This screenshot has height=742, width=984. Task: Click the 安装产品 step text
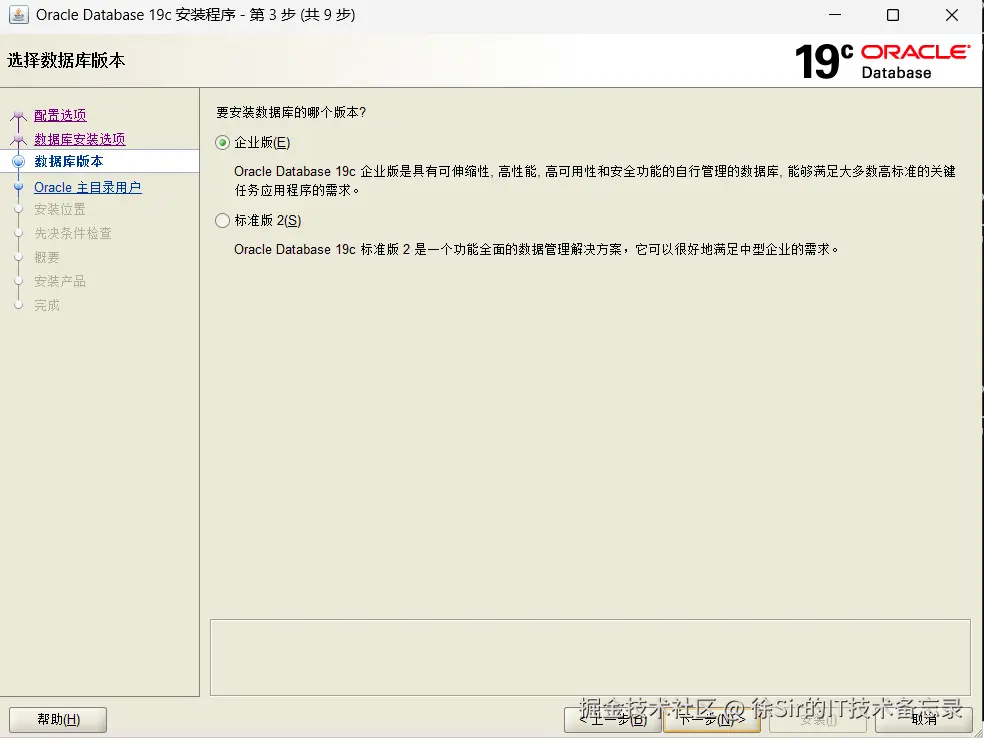(x=60, y=281)
